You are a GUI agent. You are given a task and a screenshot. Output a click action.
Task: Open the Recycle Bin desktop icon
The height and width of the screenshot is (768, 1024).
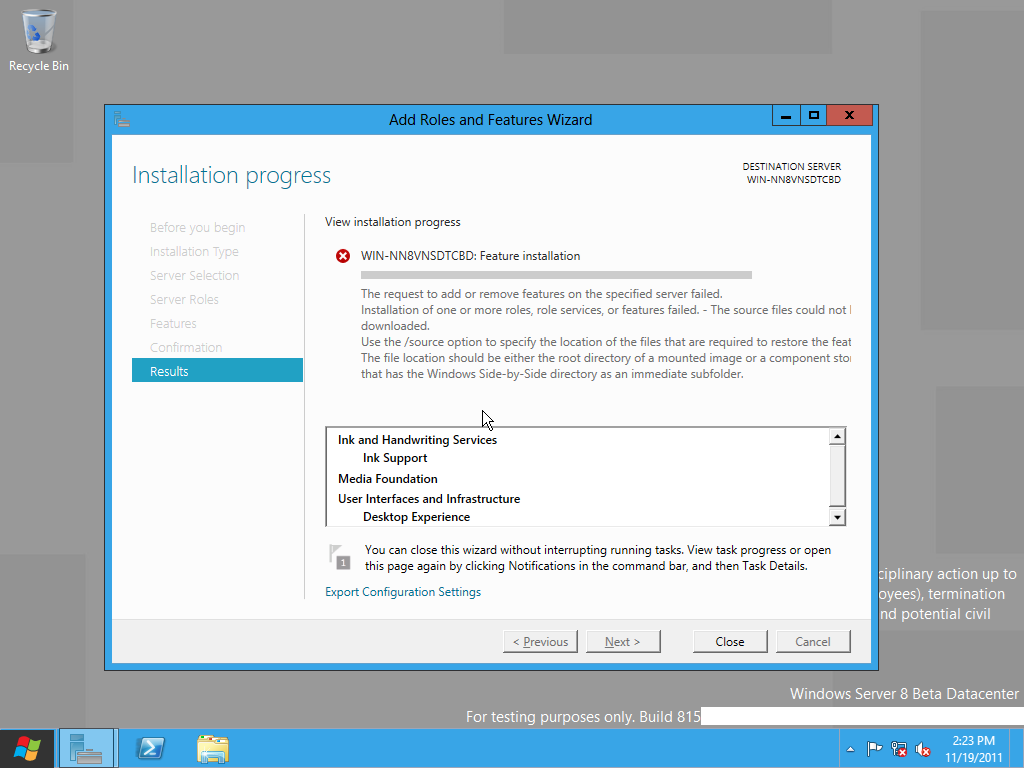(x=39, y=40)
